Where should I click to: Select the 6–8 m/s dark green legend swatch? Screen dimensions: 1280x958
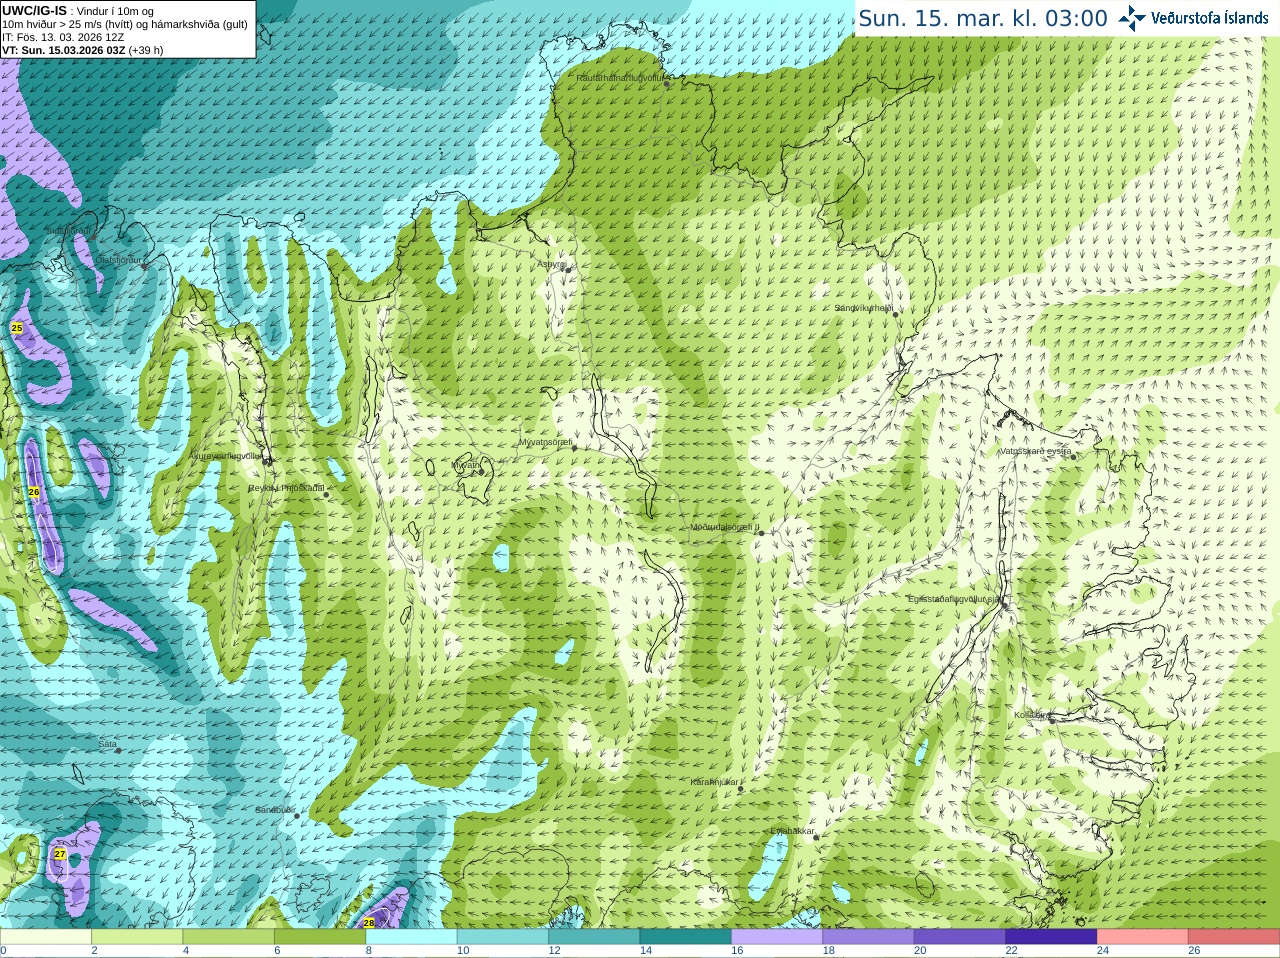click(x=320, y=937)
